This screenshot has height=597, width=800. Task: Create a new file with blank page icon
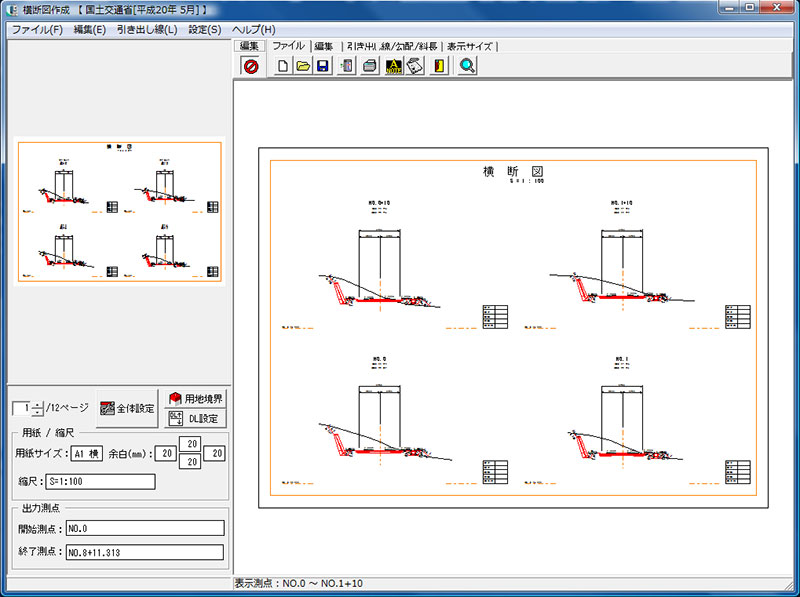coord(283,67)
